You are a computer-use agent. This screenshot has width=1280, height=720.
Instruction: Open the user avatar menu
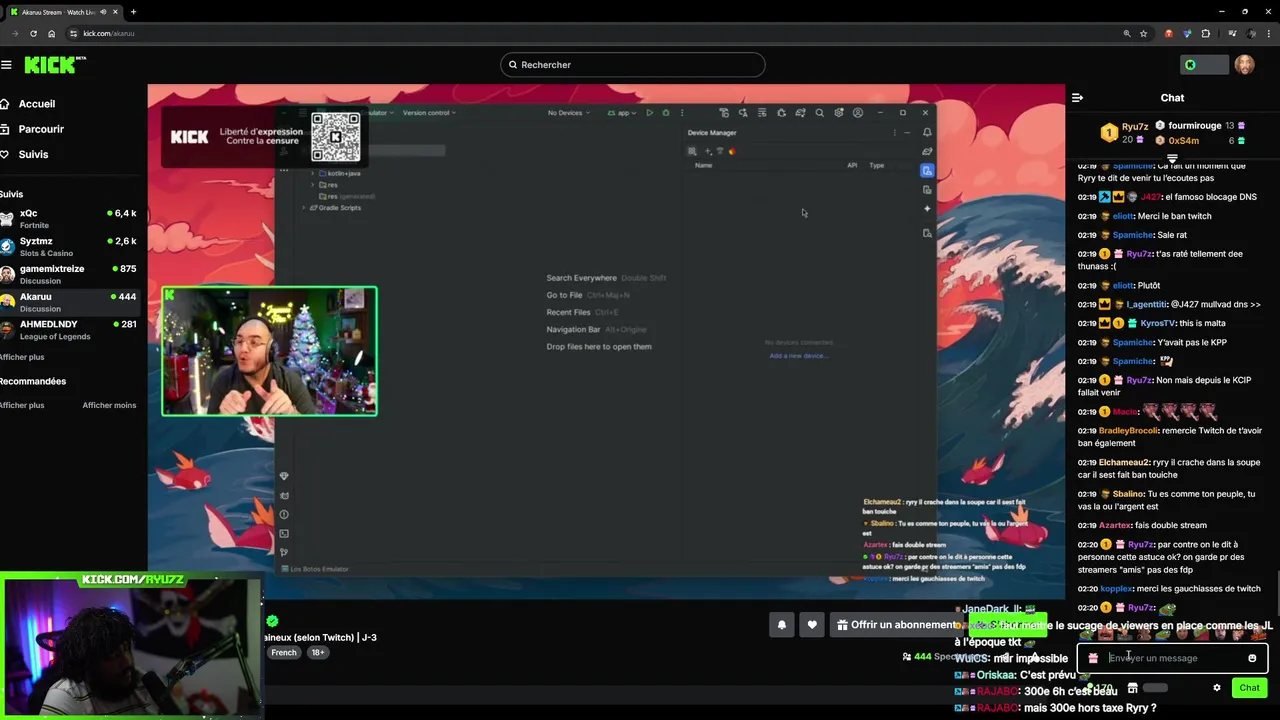pos(1244,65)
